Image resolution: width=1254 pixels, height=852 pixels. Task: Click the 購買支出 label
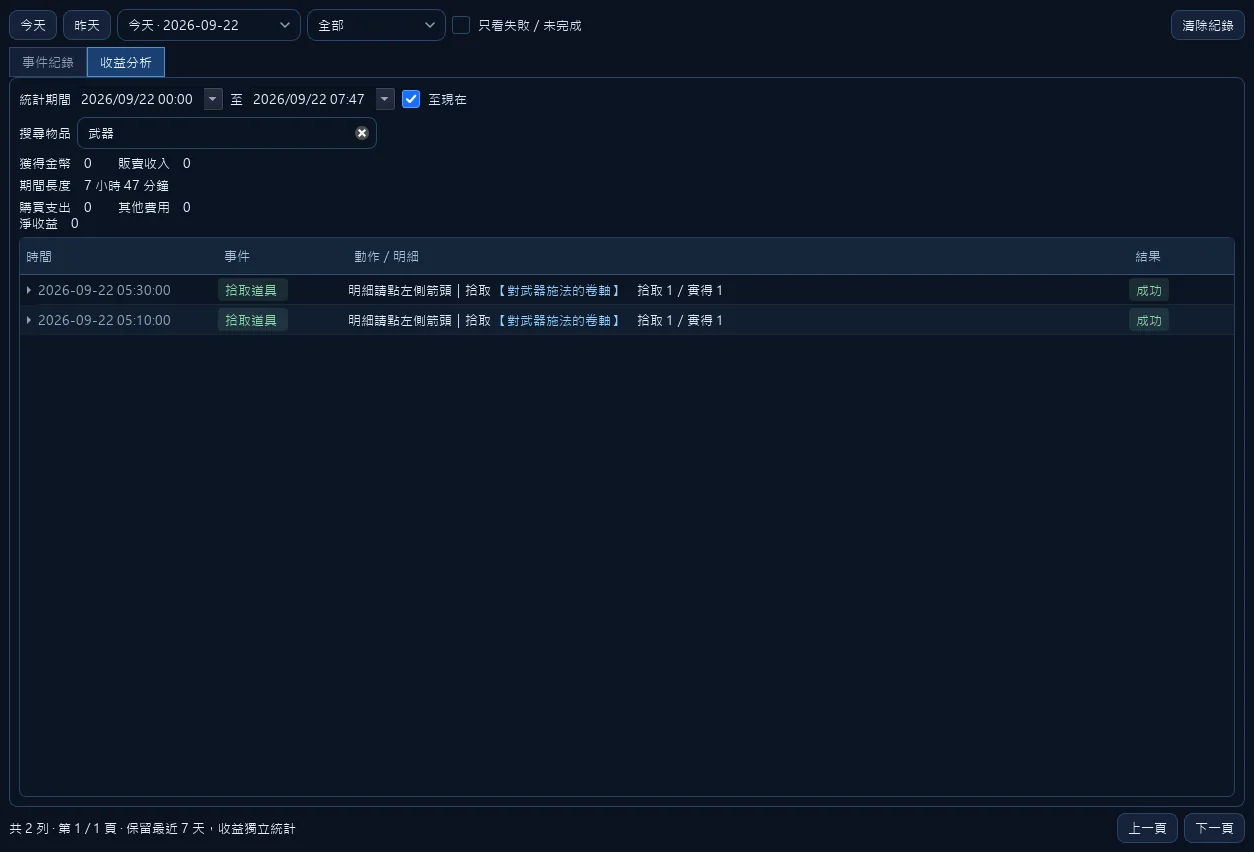[x=45, y=207]
